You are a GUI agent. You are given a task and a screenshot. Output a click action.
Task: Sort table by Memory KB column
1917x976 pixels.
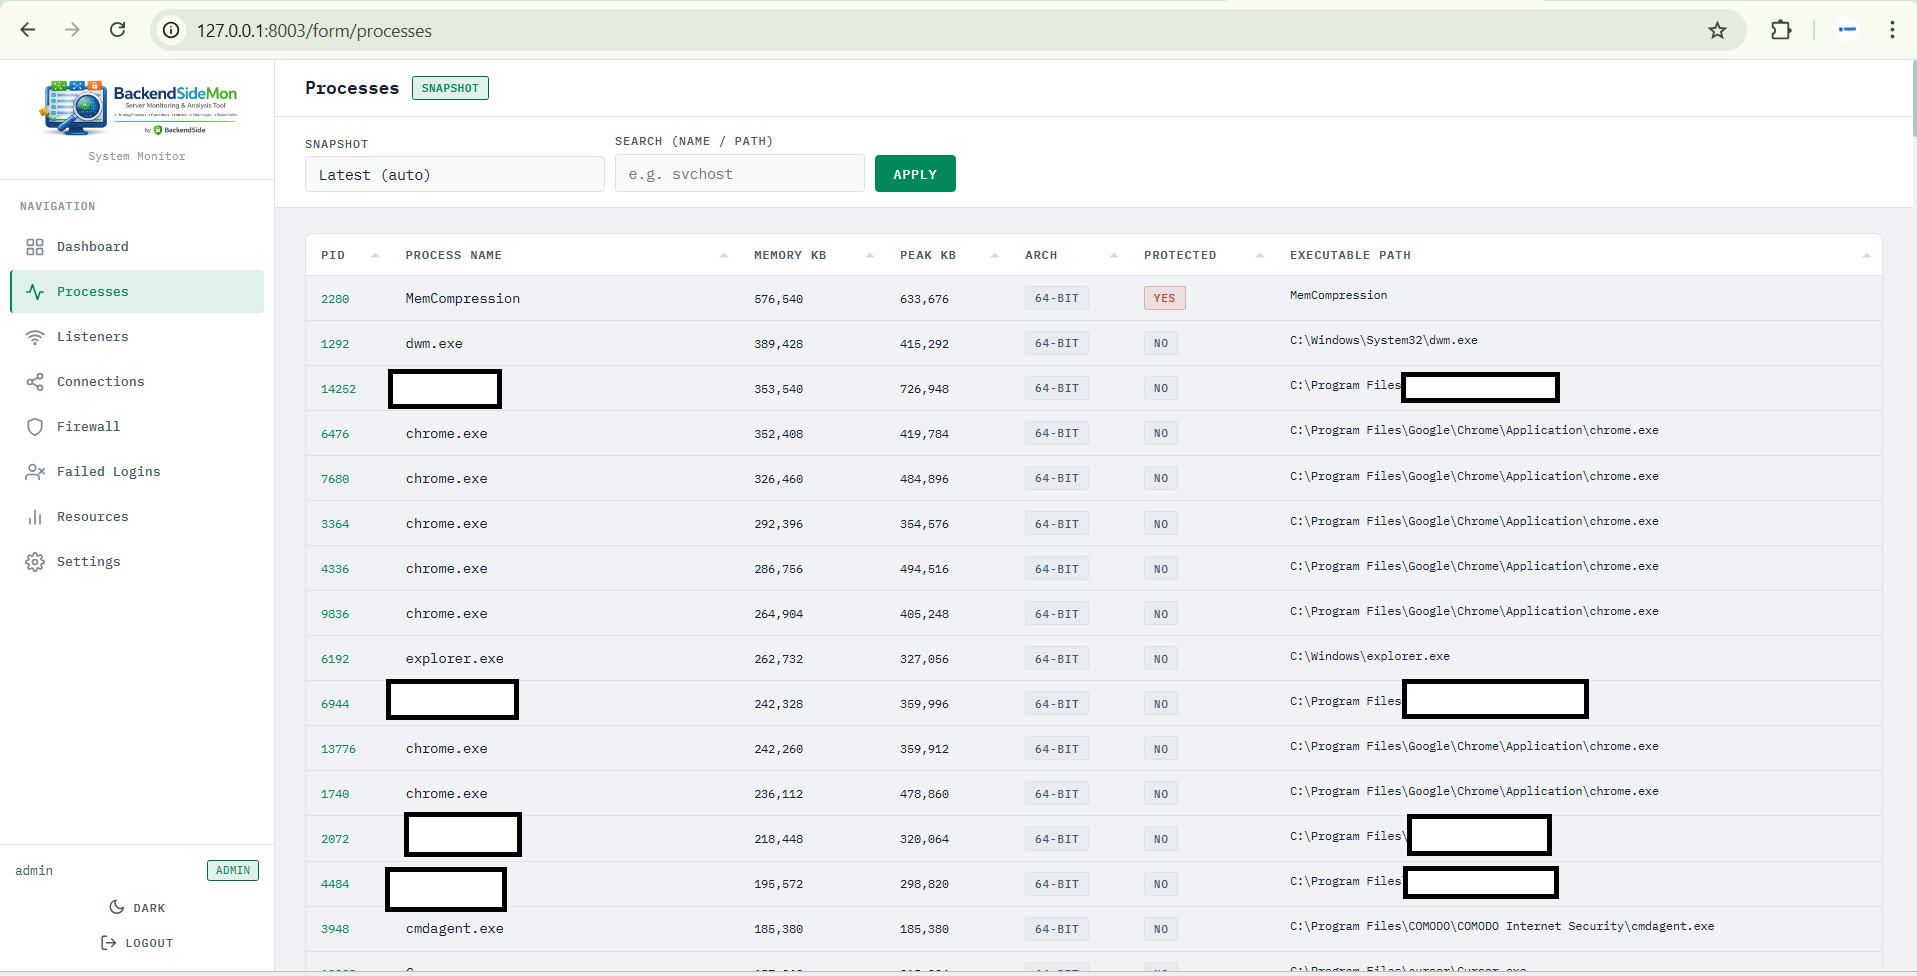point(789,255)
